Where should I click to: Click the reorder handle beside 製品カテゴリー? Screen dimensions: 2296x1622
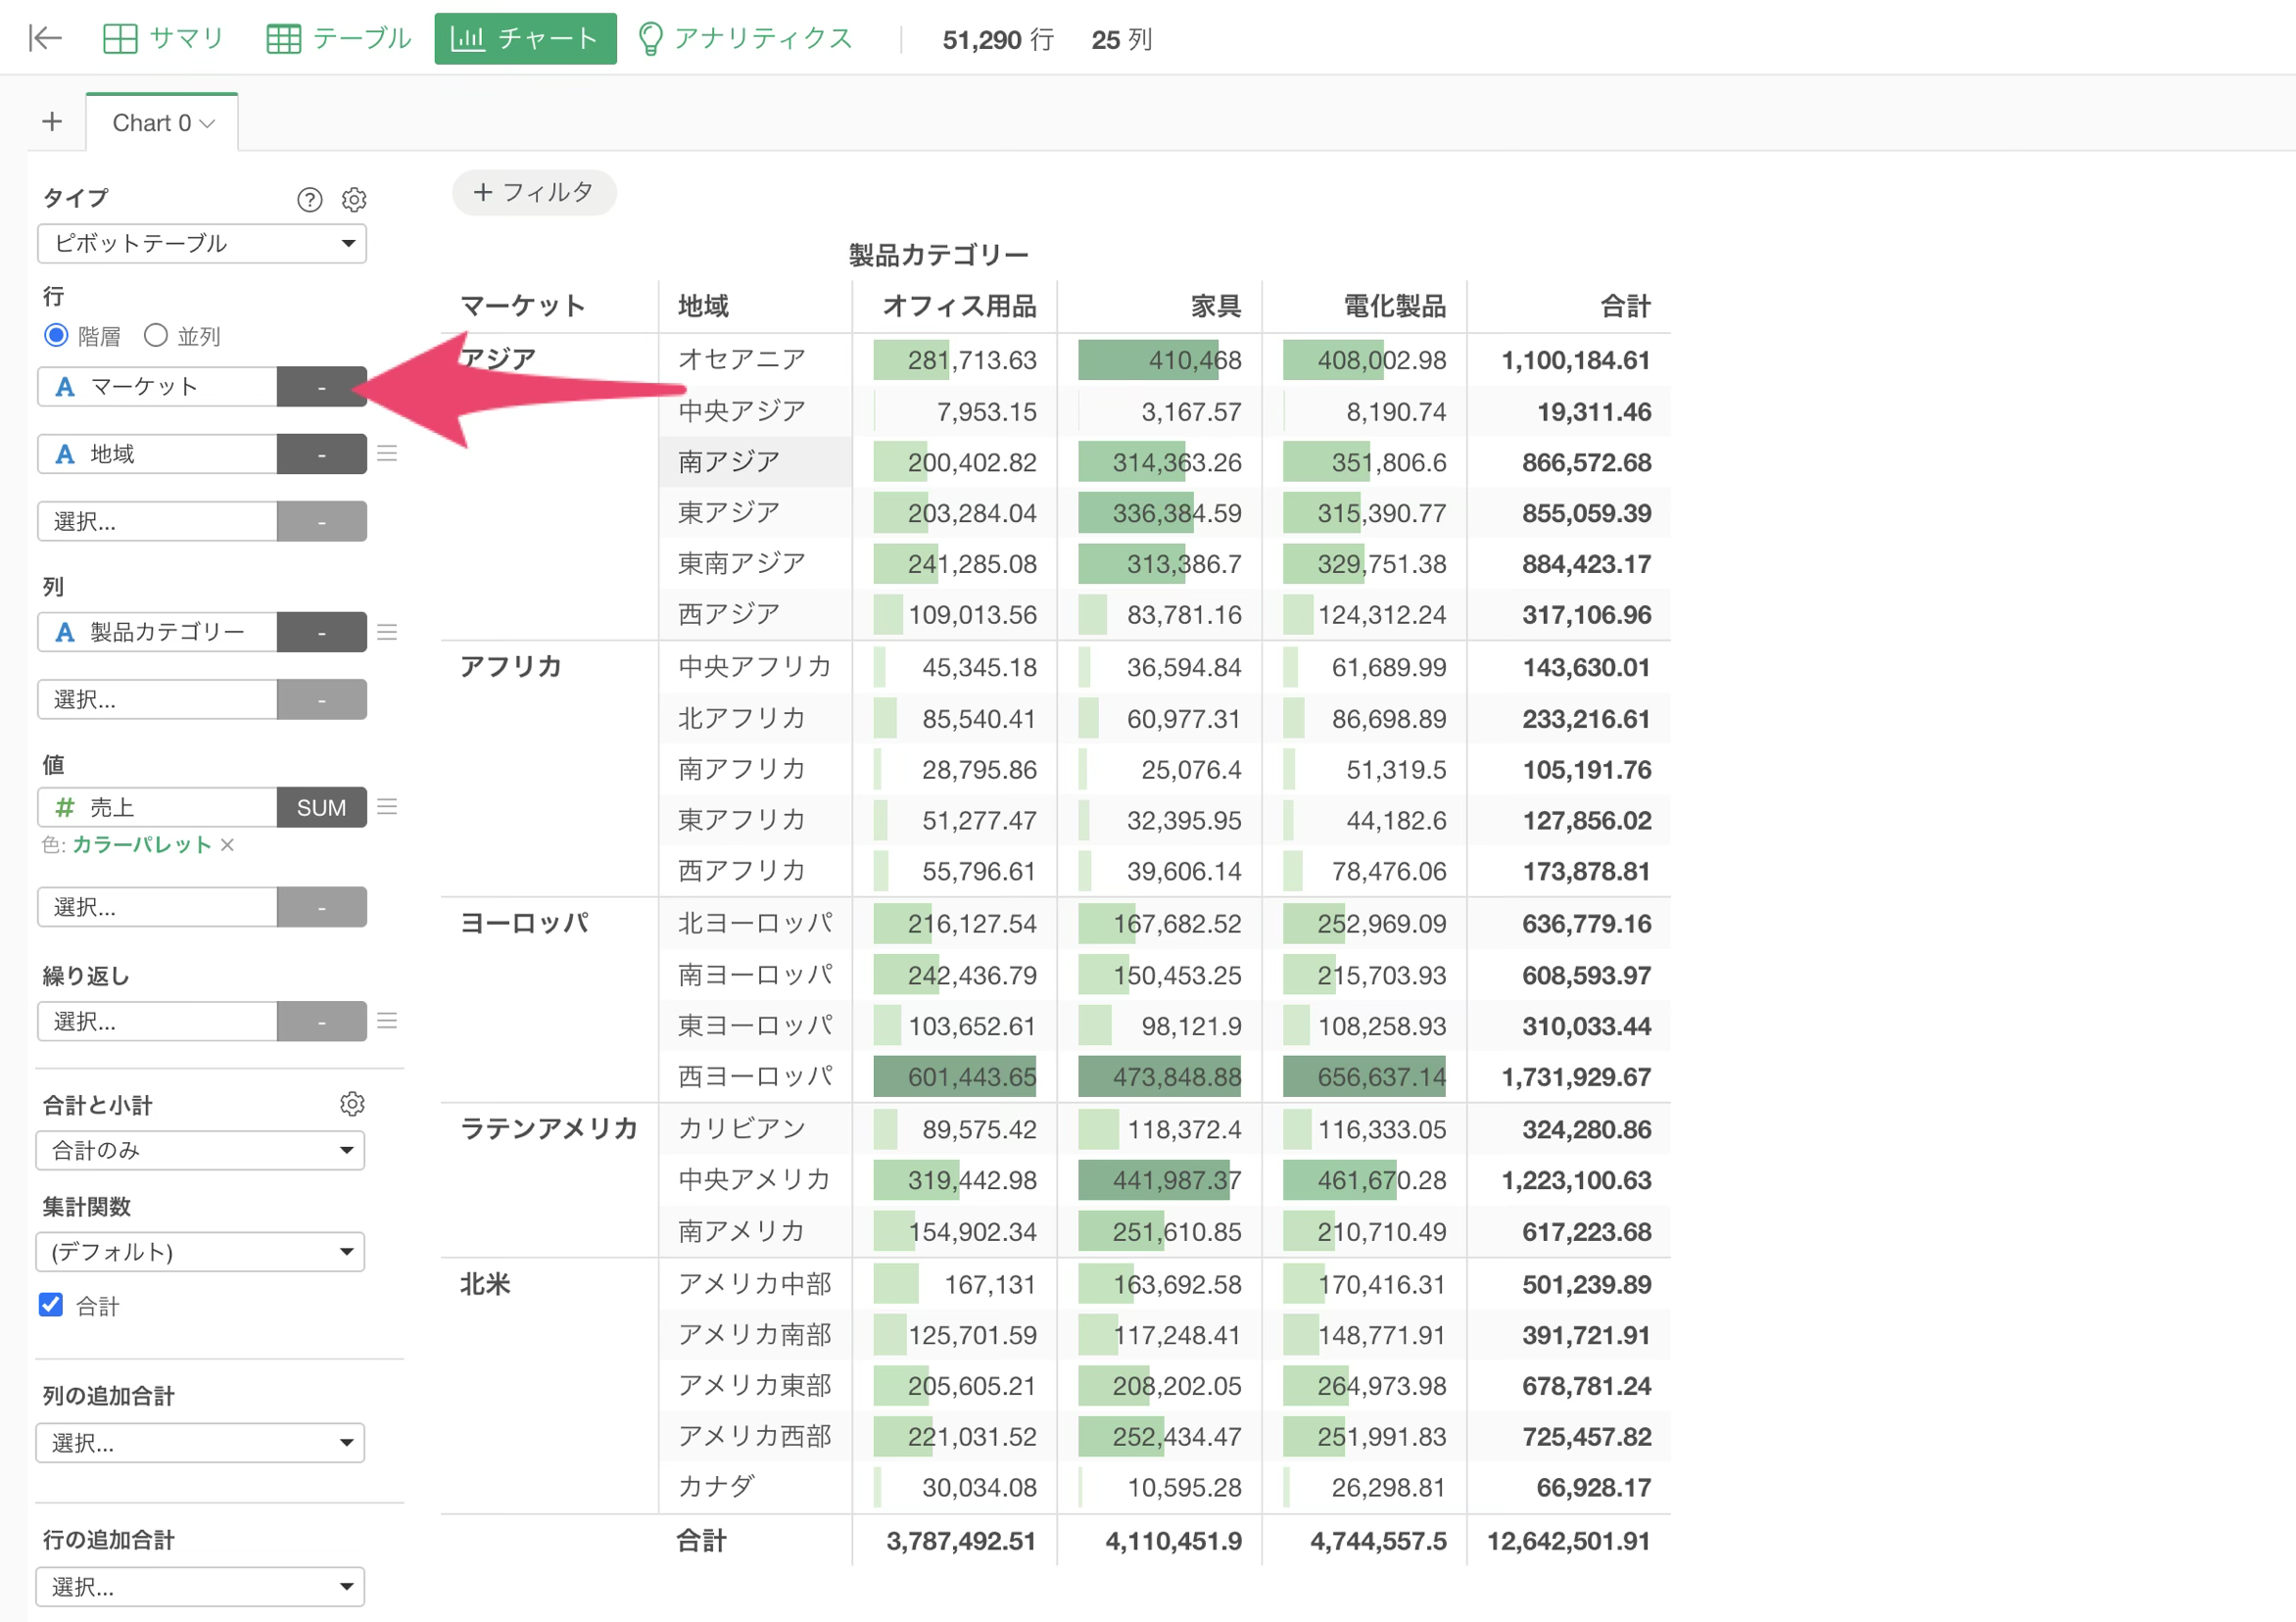387,632
